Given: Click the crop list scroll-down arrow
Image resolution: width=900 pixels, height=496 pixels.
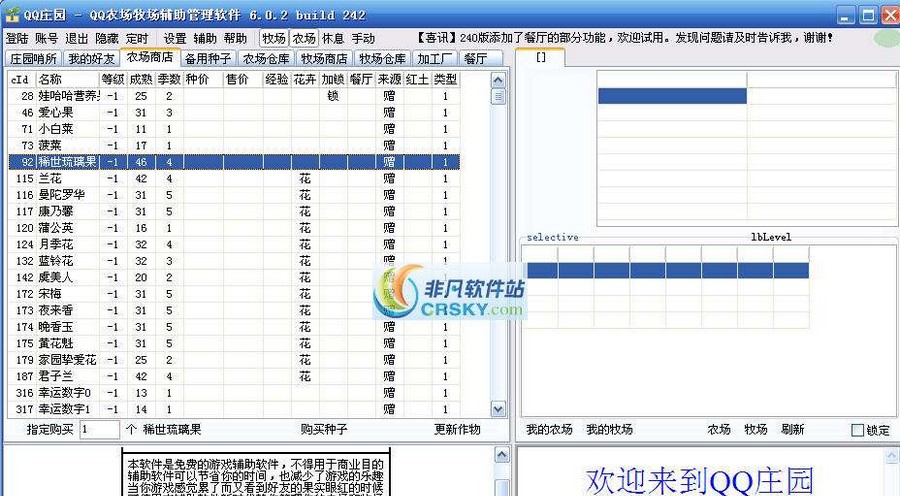Looking at the screenshot, I should 498,409.
